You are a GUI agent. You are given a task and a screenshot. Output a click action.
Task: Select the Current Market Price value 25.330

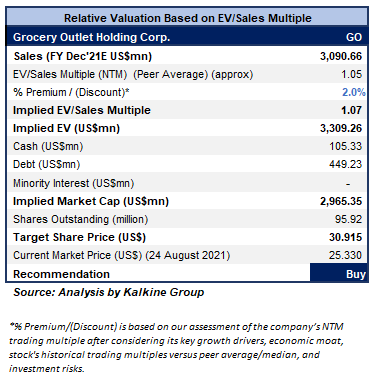(x=345, y=255)
